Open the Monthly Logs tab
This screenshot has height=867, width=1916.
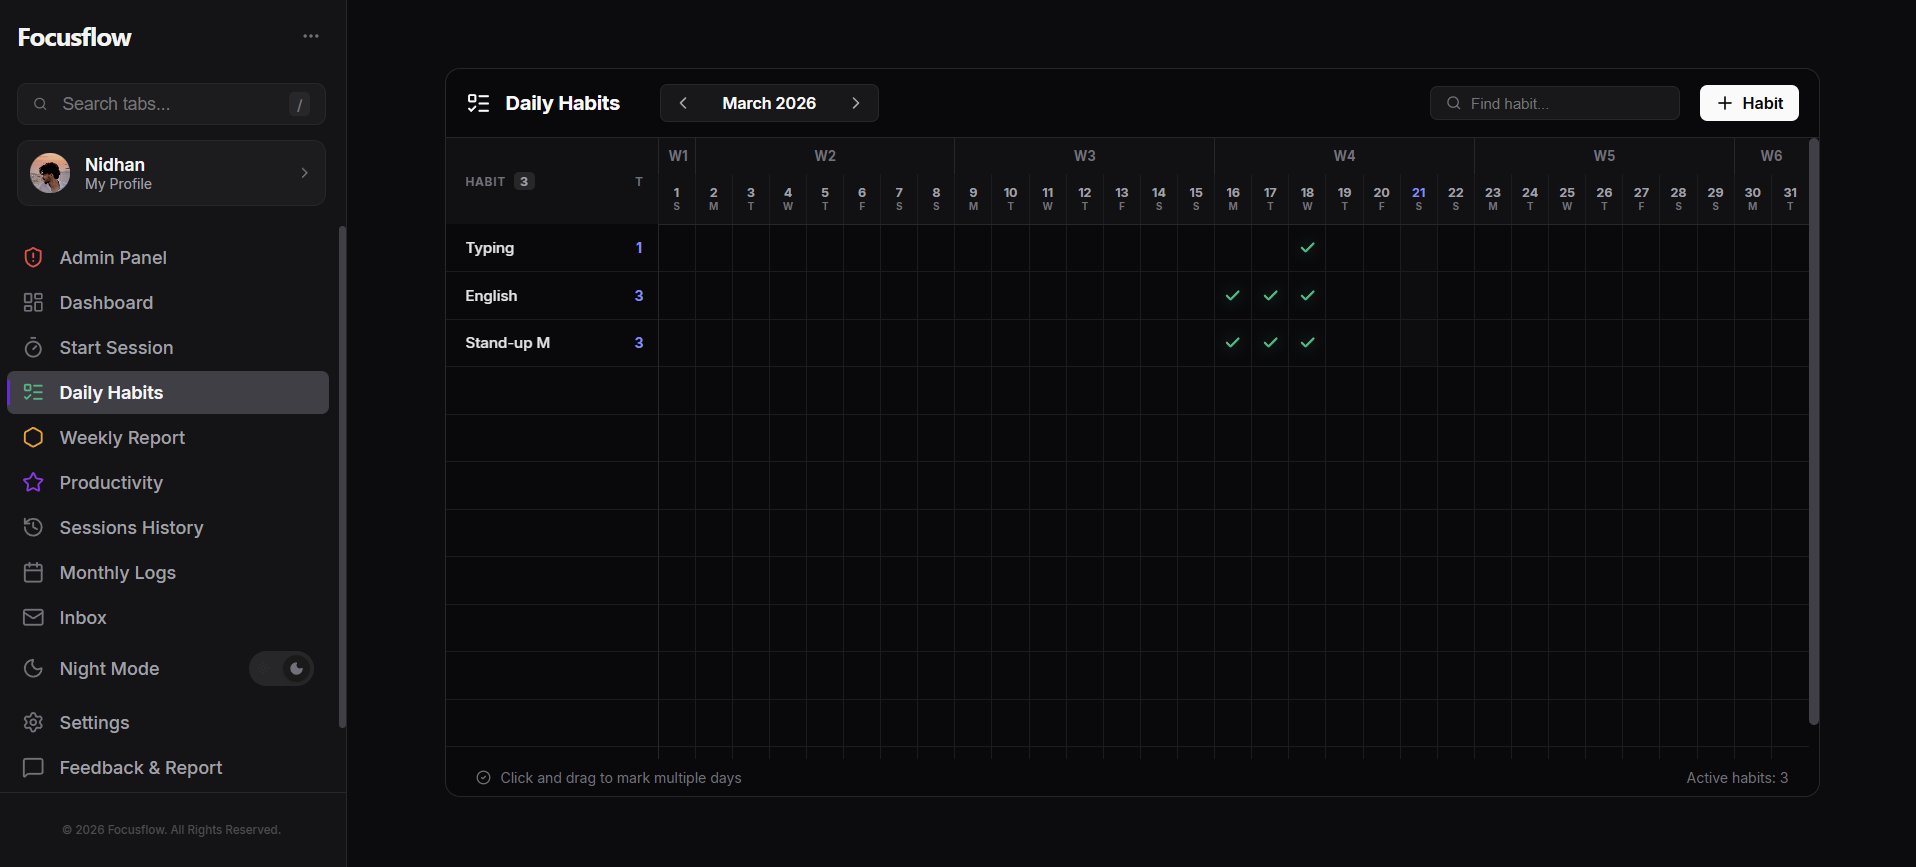pos(117,573)
